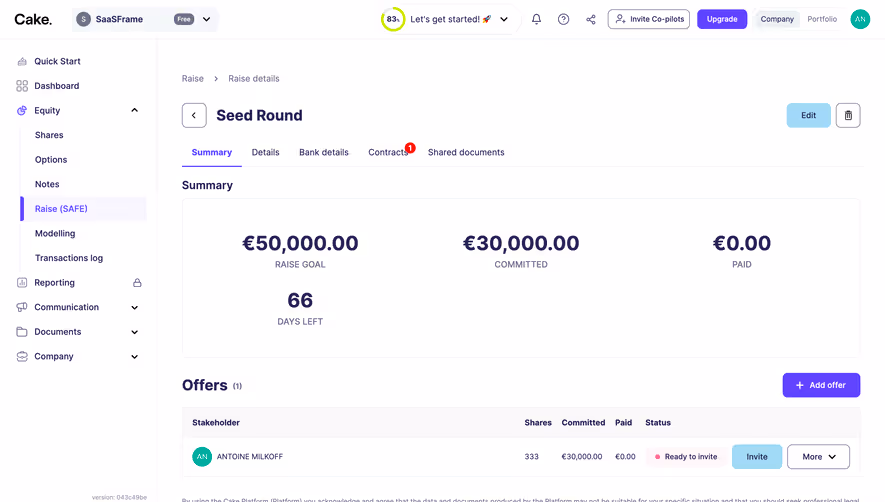Open the Shared documents tab
The image size is (885, 502).
(466, 152)
